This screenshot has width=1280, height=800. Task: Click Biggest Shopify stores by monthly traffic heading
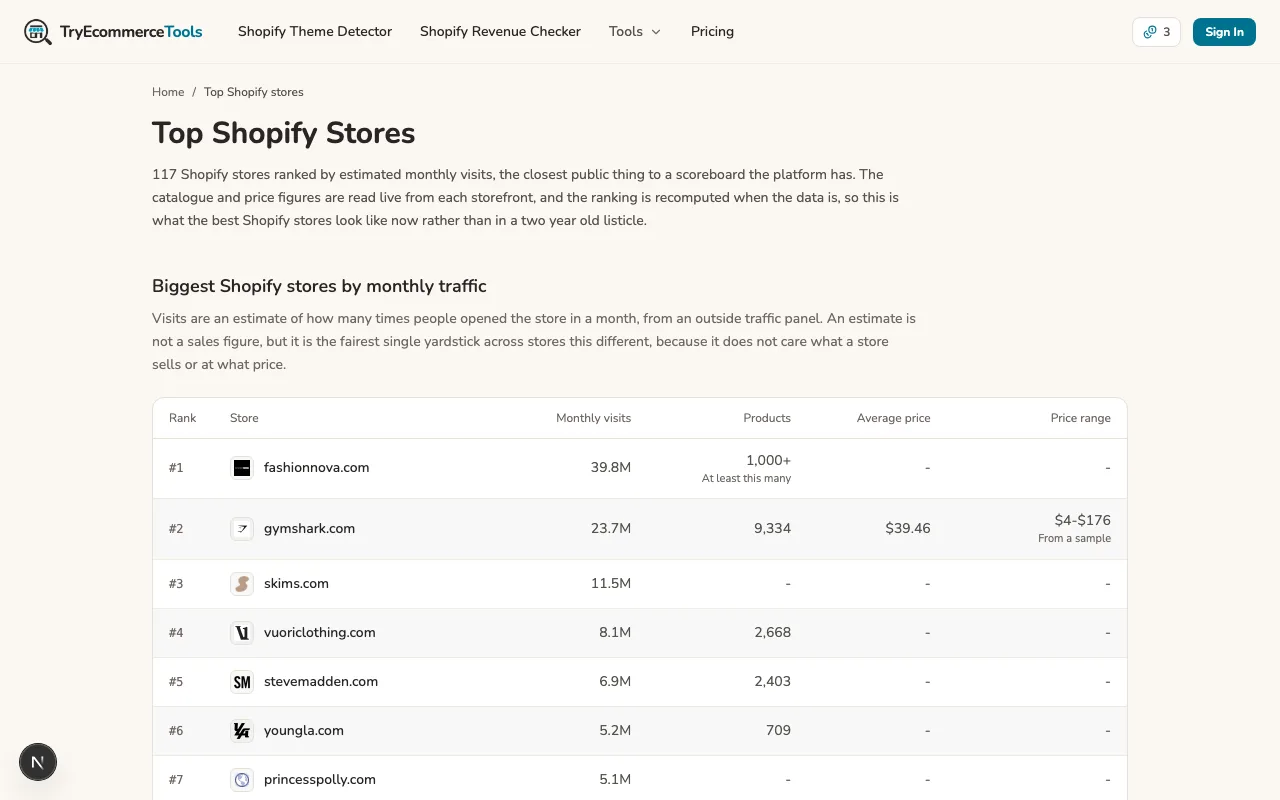pyautogui.click(x=319, y=286)
